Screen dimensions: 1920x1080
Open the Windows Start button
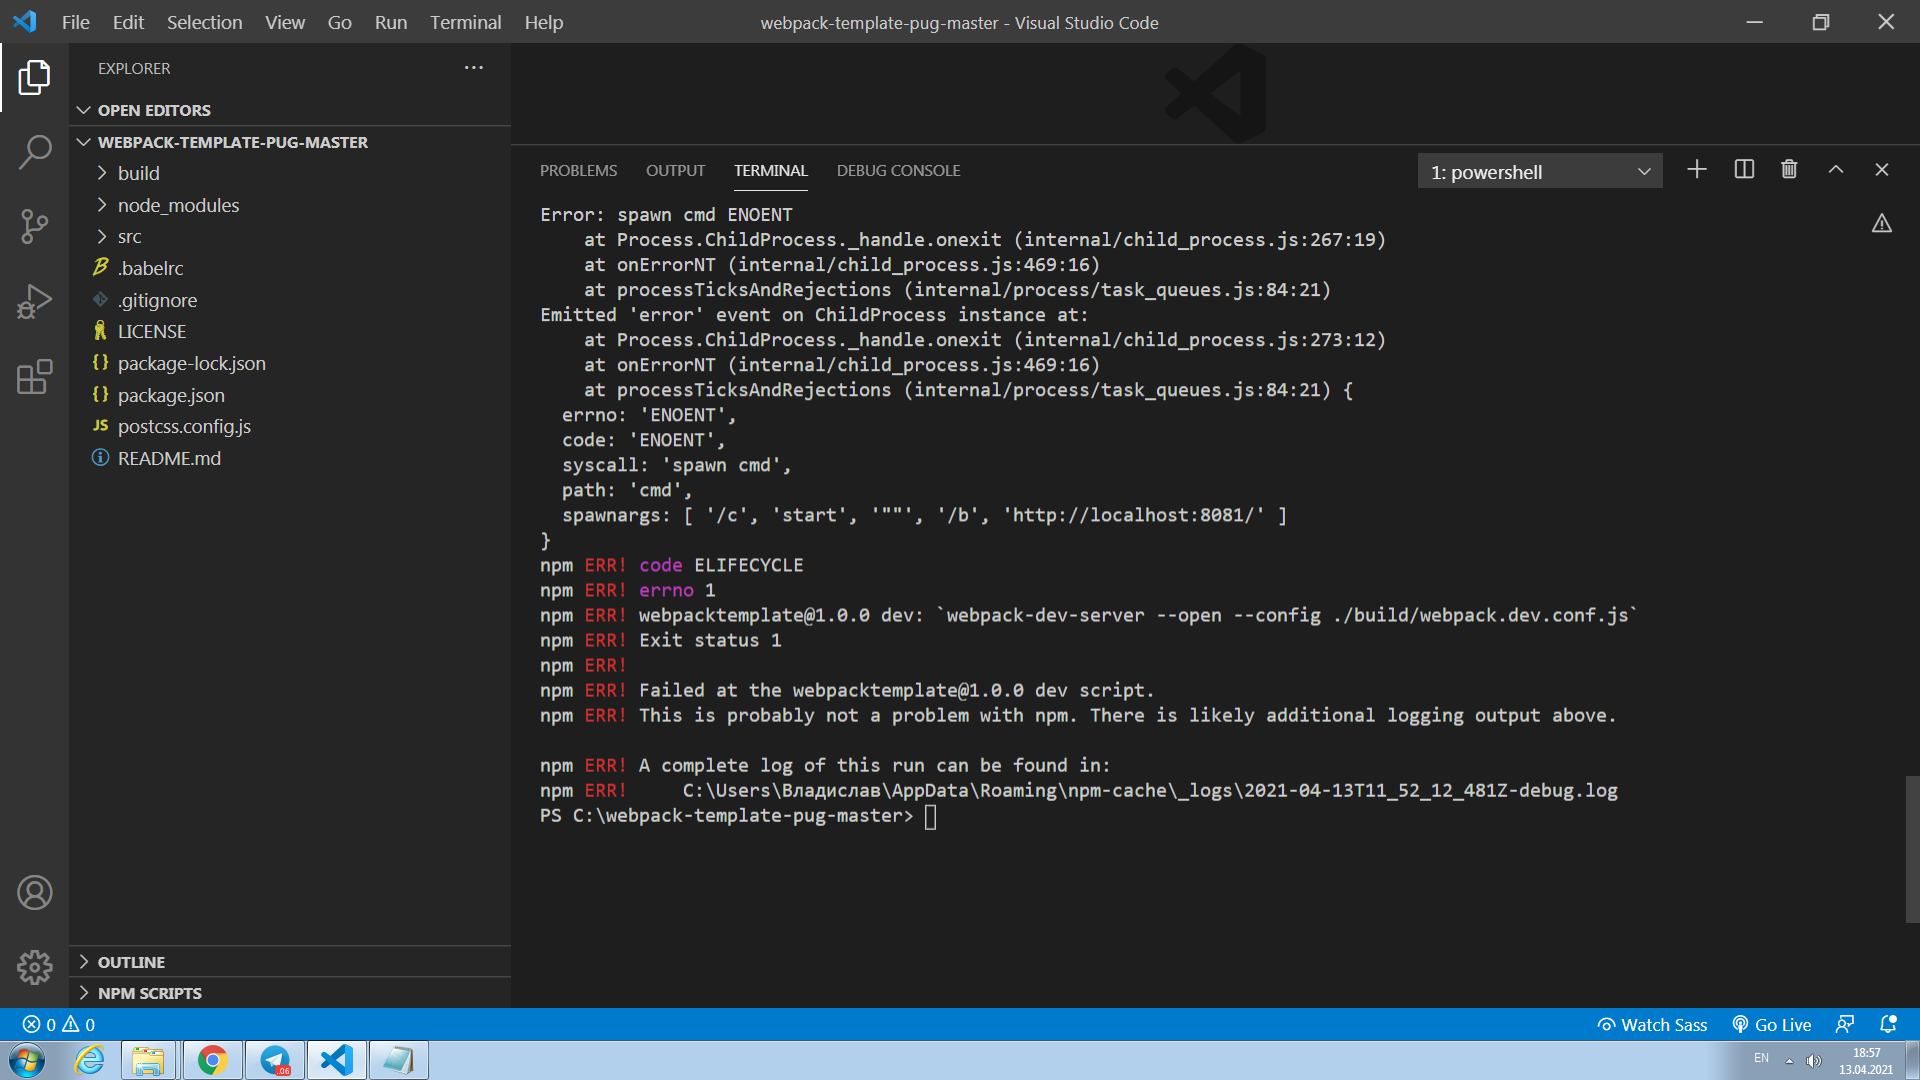point(27,1060)
